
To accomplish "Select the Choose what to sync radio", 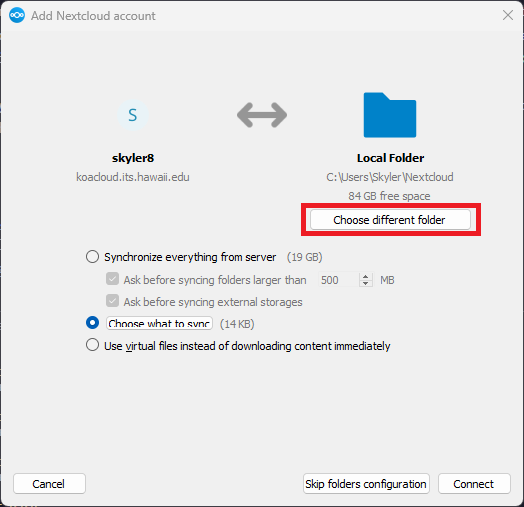I will (x=92, y=323).
